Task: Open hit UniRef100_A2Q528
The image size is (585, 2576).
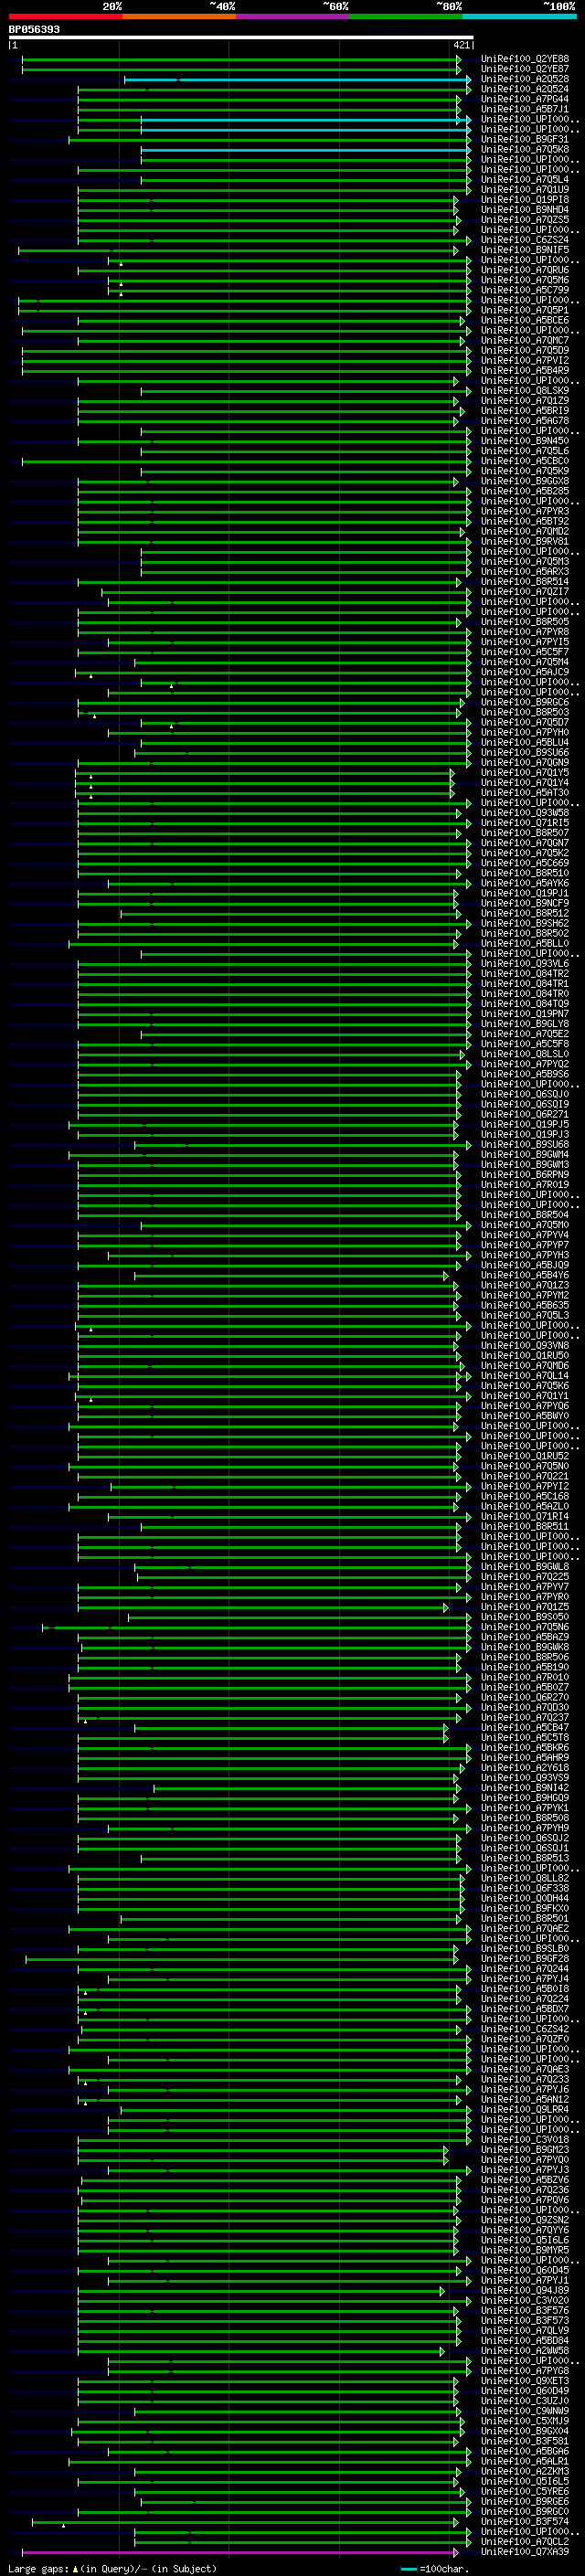Action: (525, 79)
